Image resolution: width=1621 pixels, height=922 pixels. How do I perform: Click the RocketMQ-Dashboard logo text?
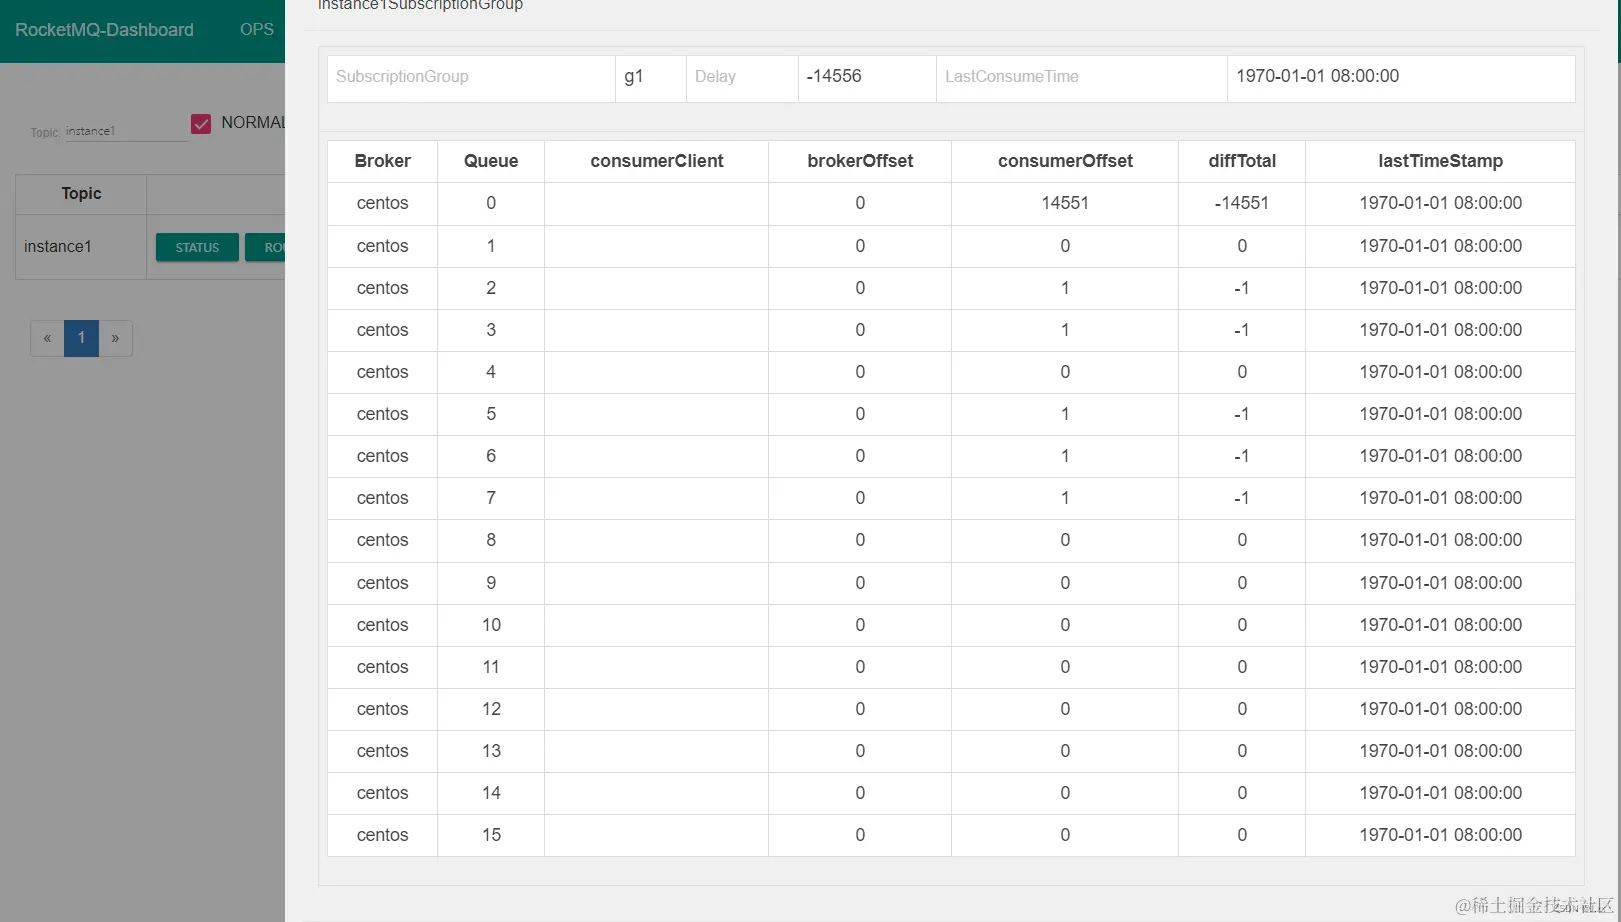(104, 30)
